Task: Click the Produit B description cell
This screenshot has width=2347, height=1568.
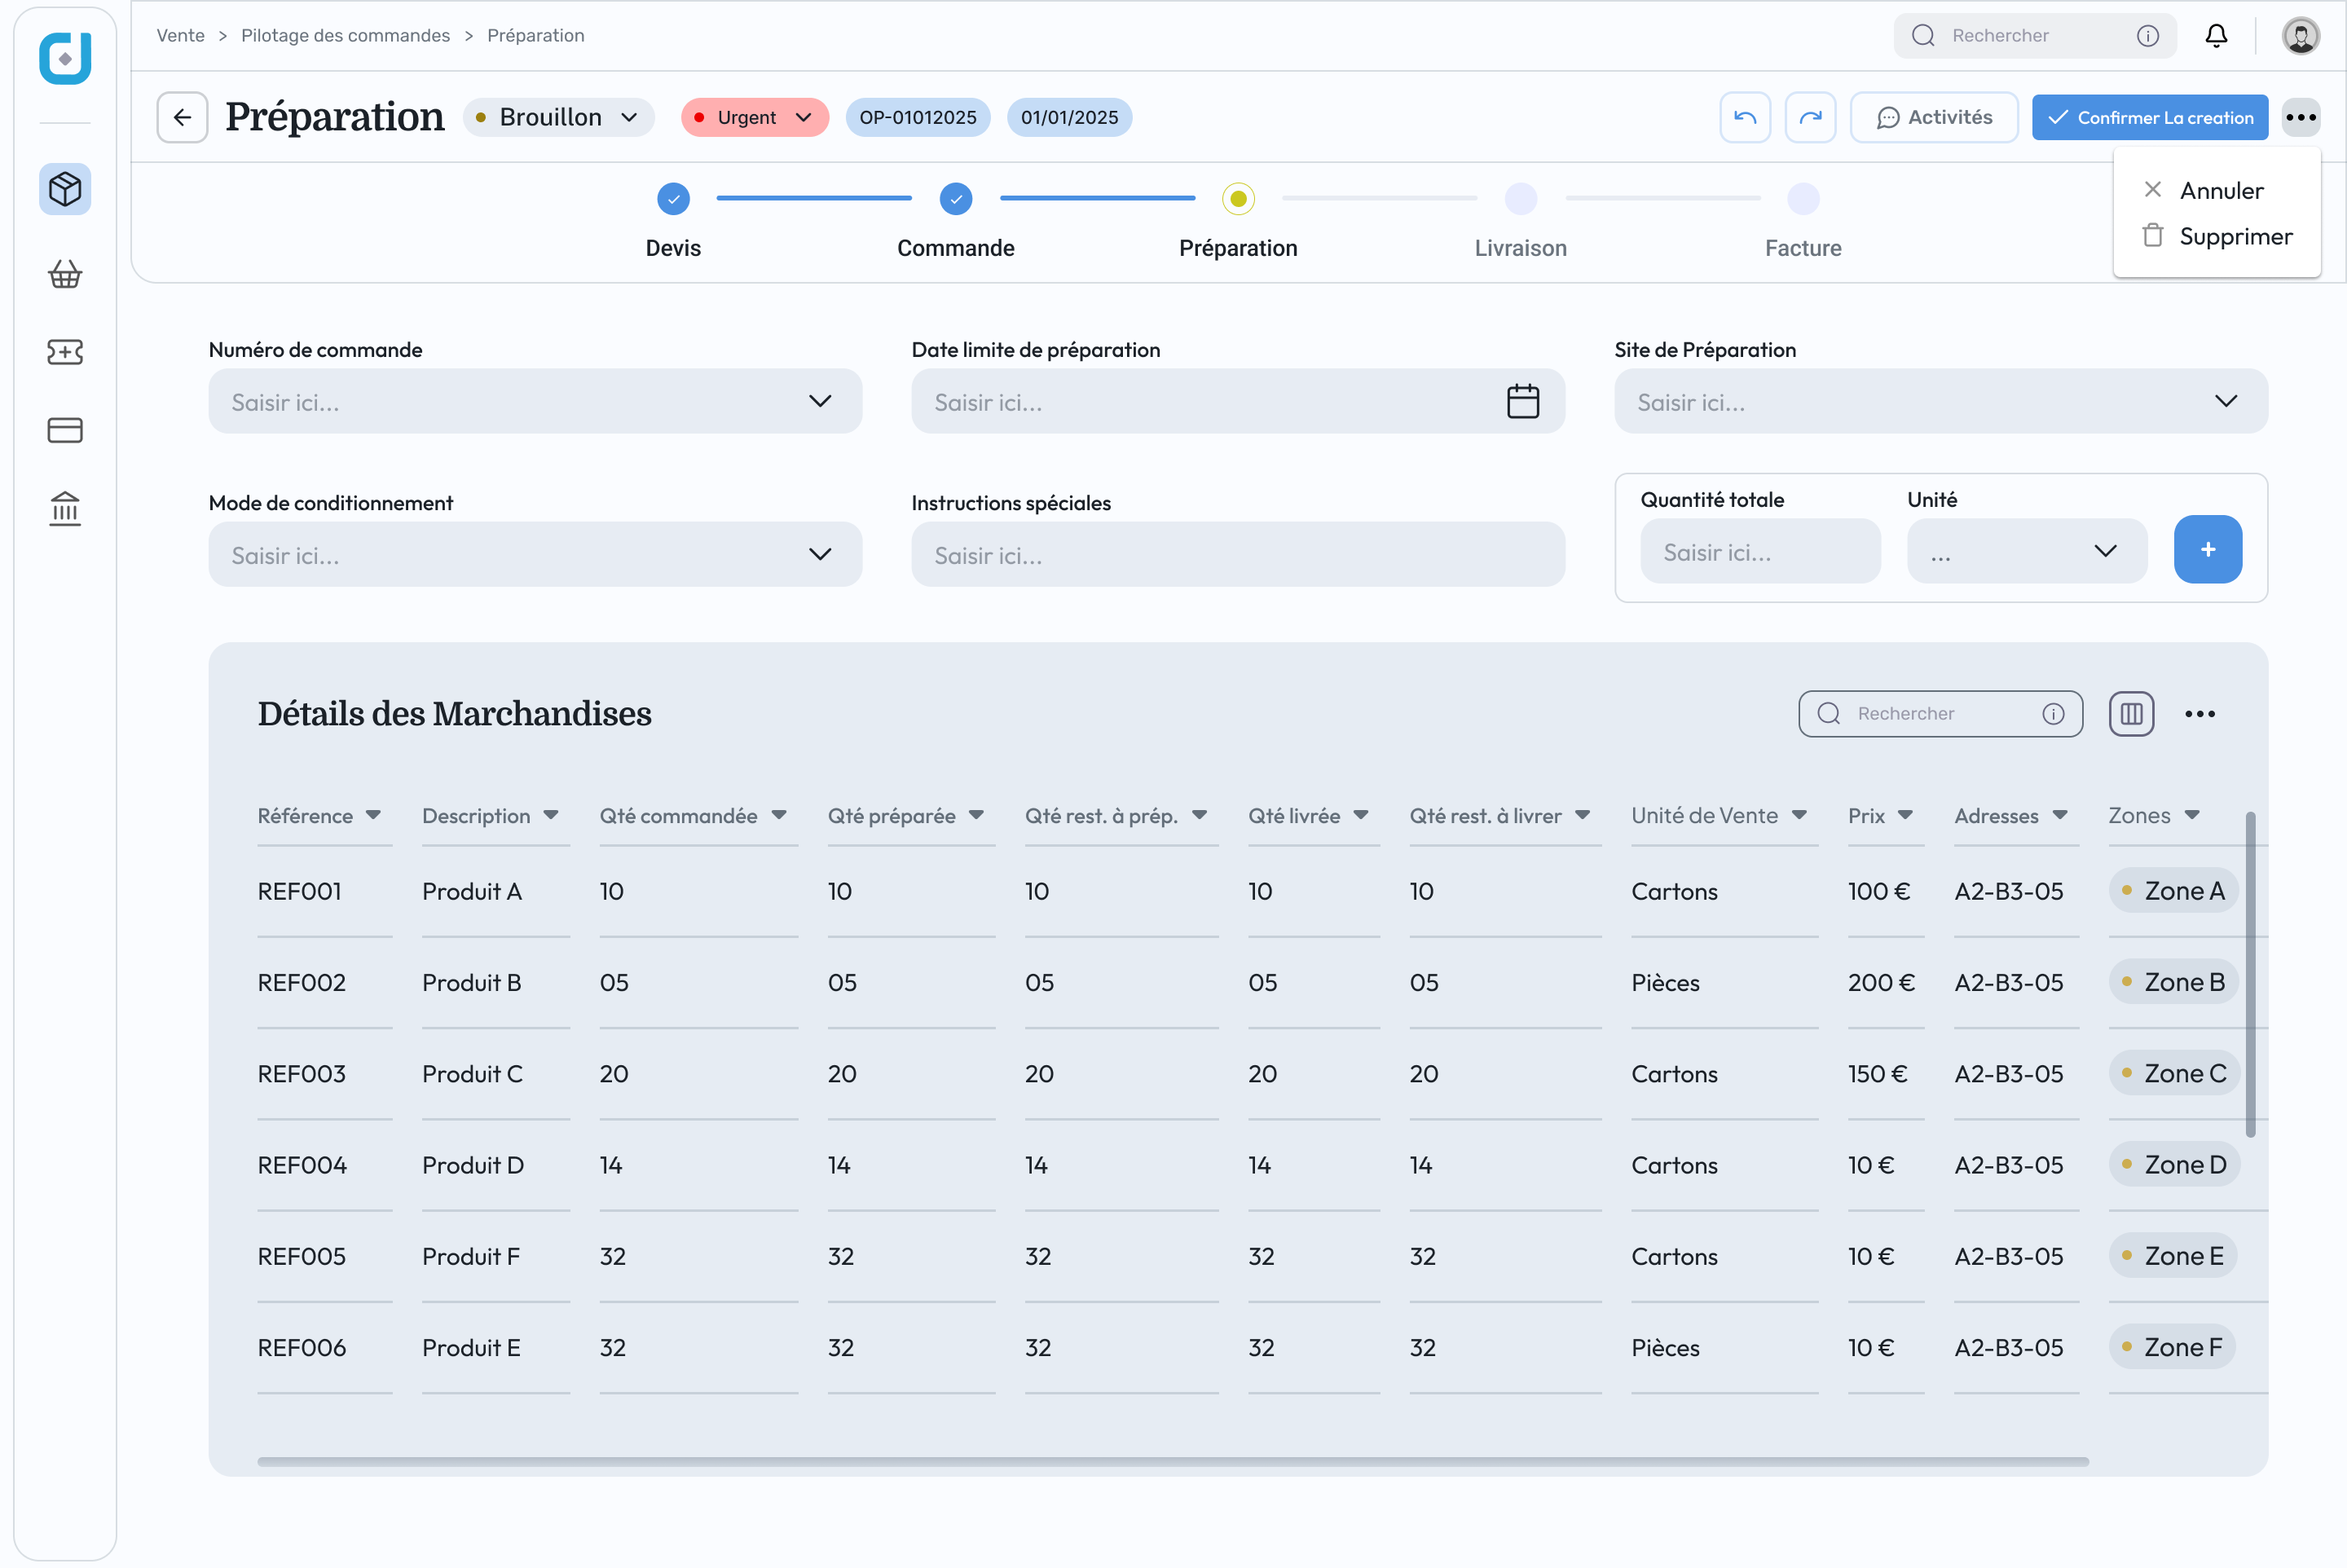Action: (472, 982)
